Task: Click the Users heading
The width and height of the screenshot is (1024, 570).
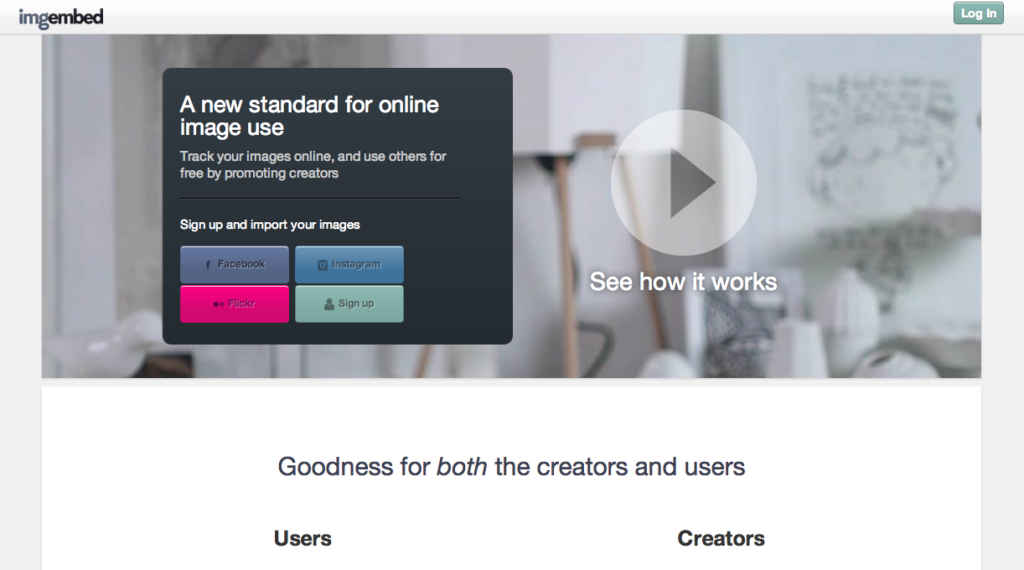Action: tap(302, 538)
